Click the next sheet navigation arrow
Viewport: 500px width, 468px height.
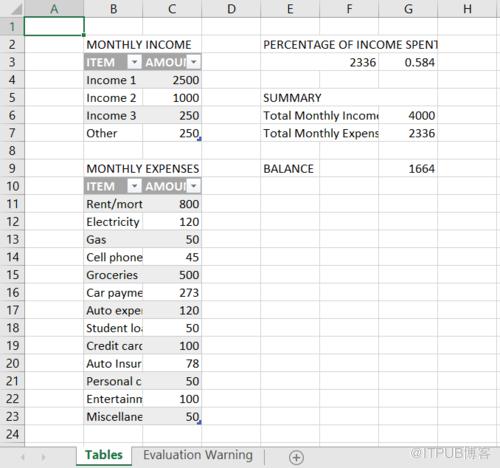tap(43, 457)
